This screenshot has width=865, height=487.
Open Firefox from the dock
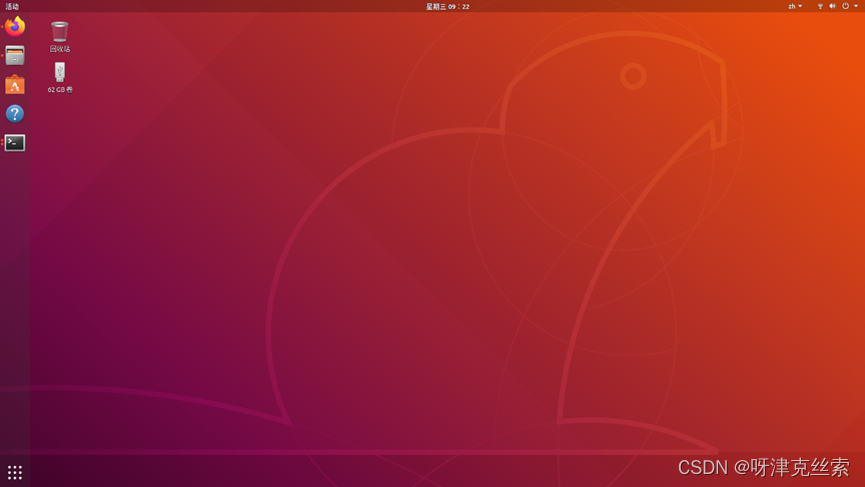[x=15, y=26]
